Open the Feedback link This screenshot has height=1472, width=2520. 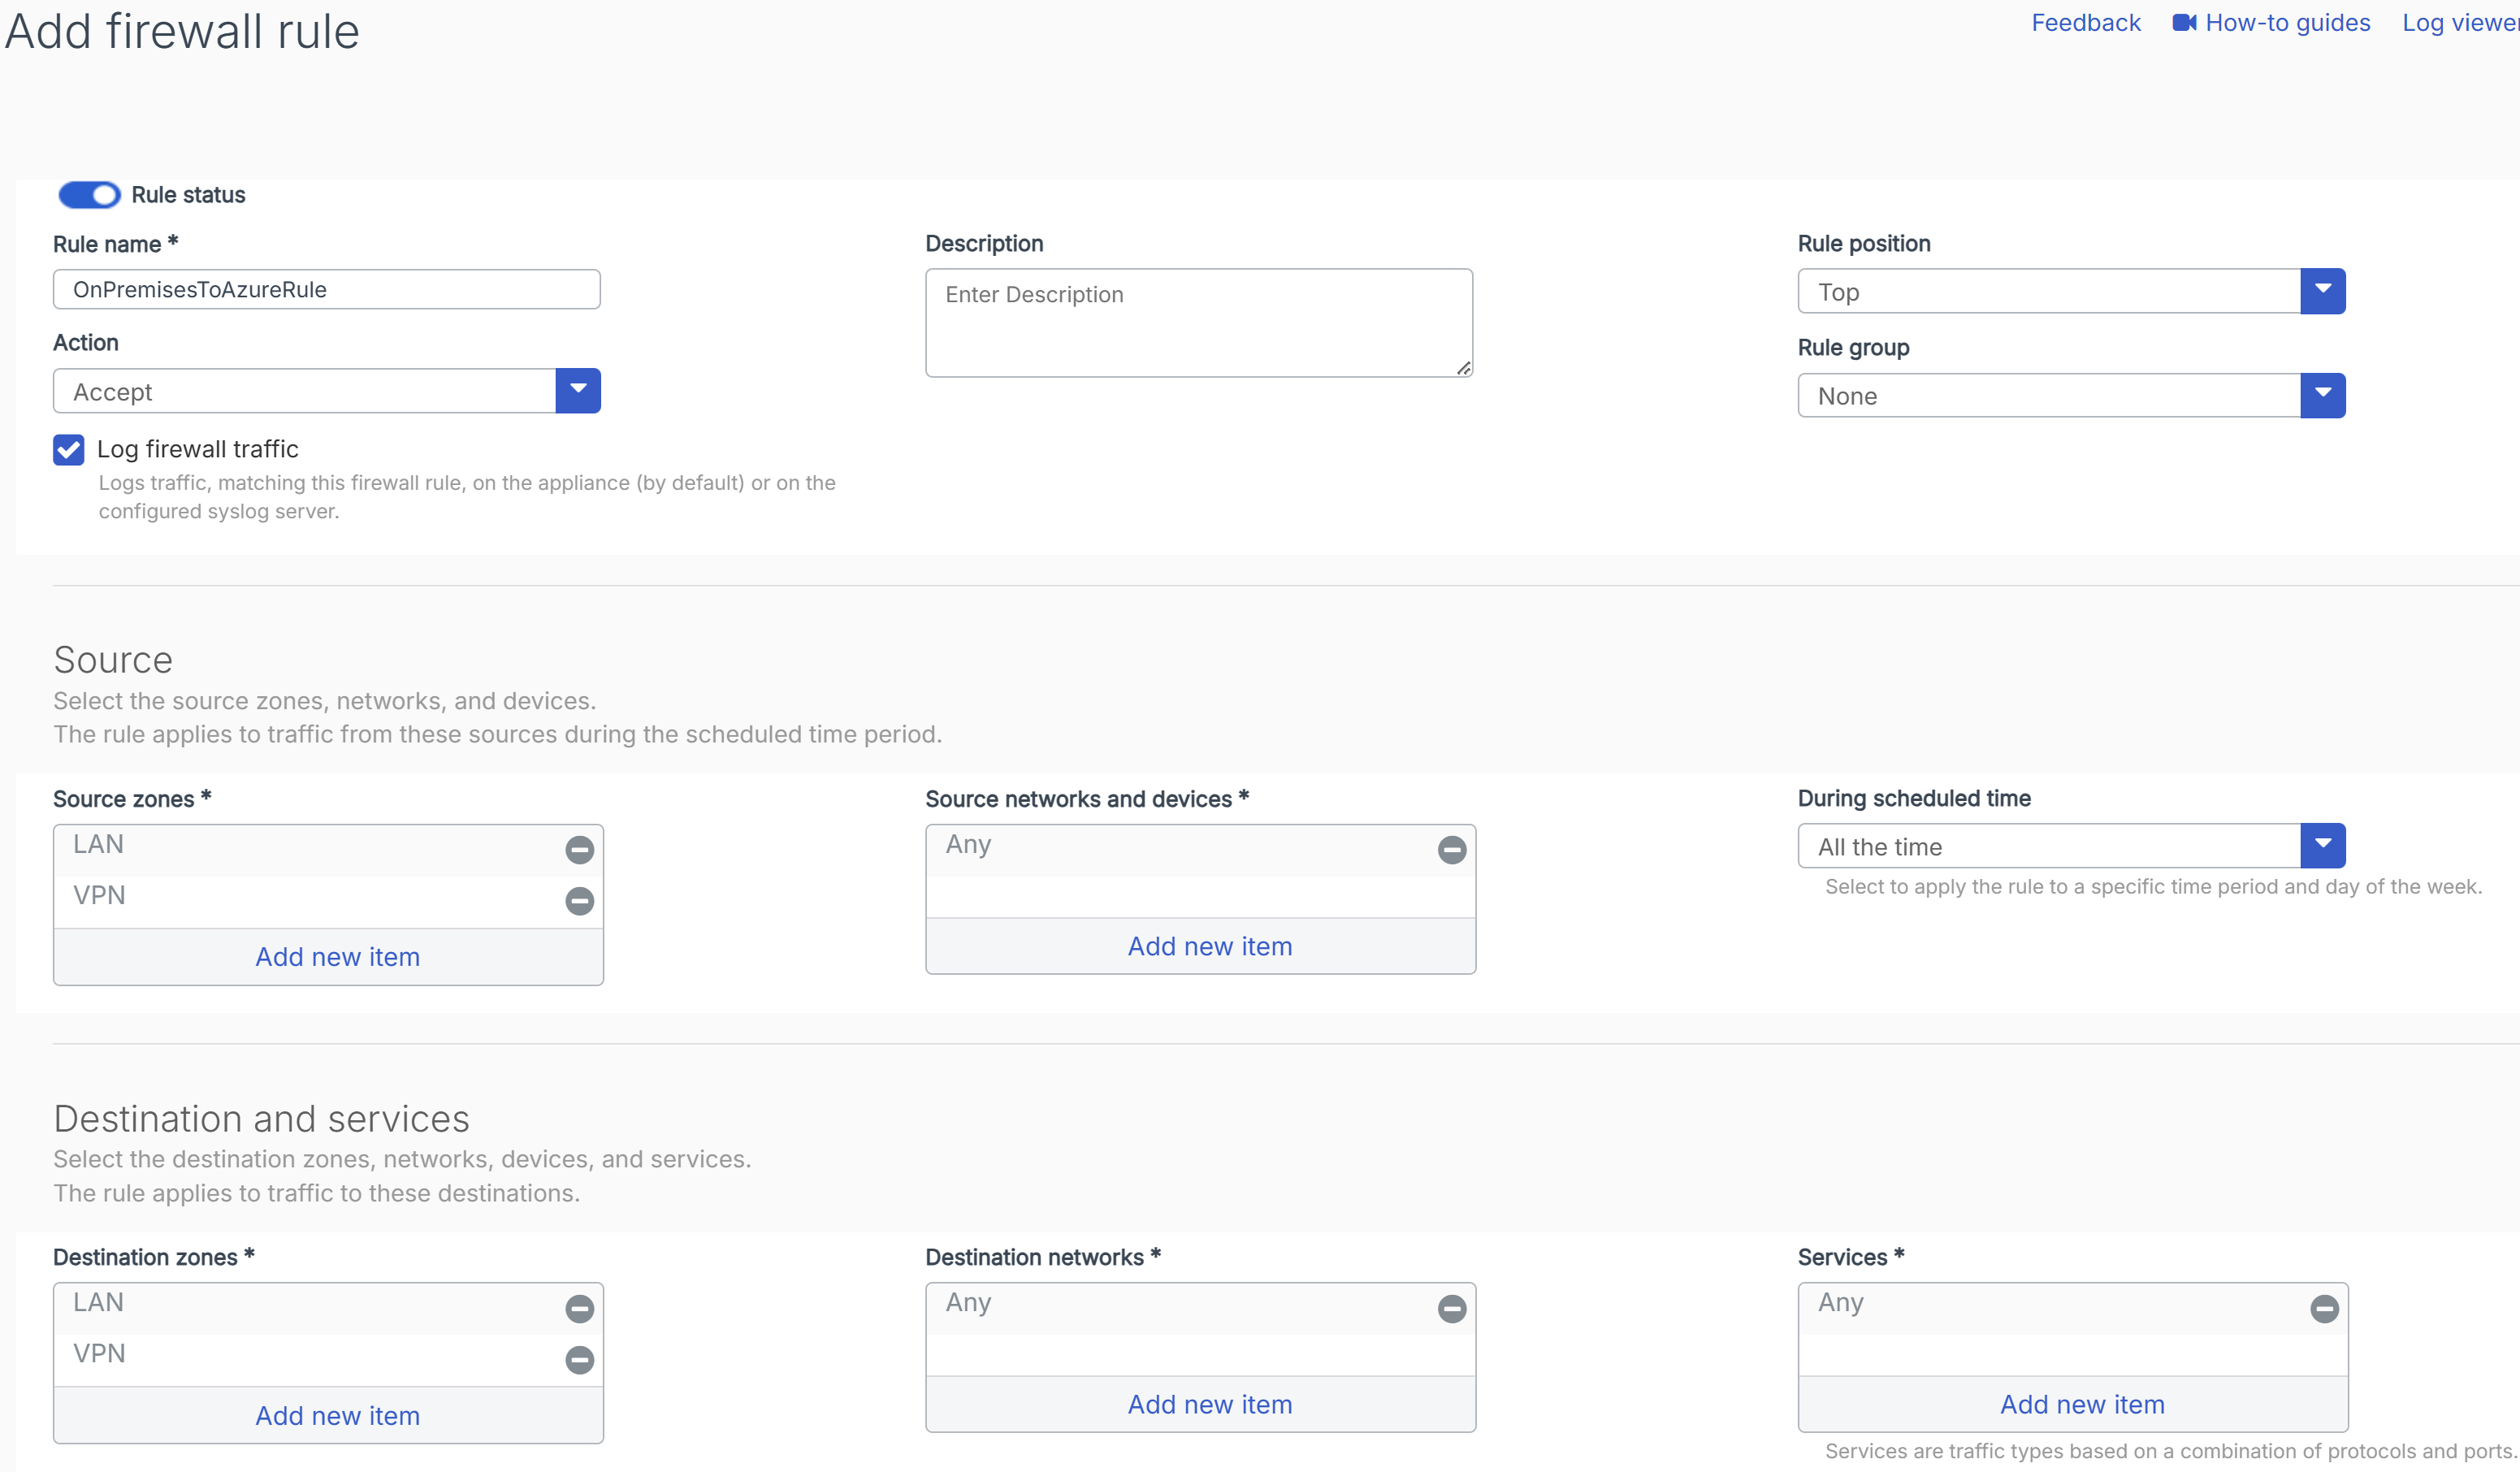tap(2085, 22)
